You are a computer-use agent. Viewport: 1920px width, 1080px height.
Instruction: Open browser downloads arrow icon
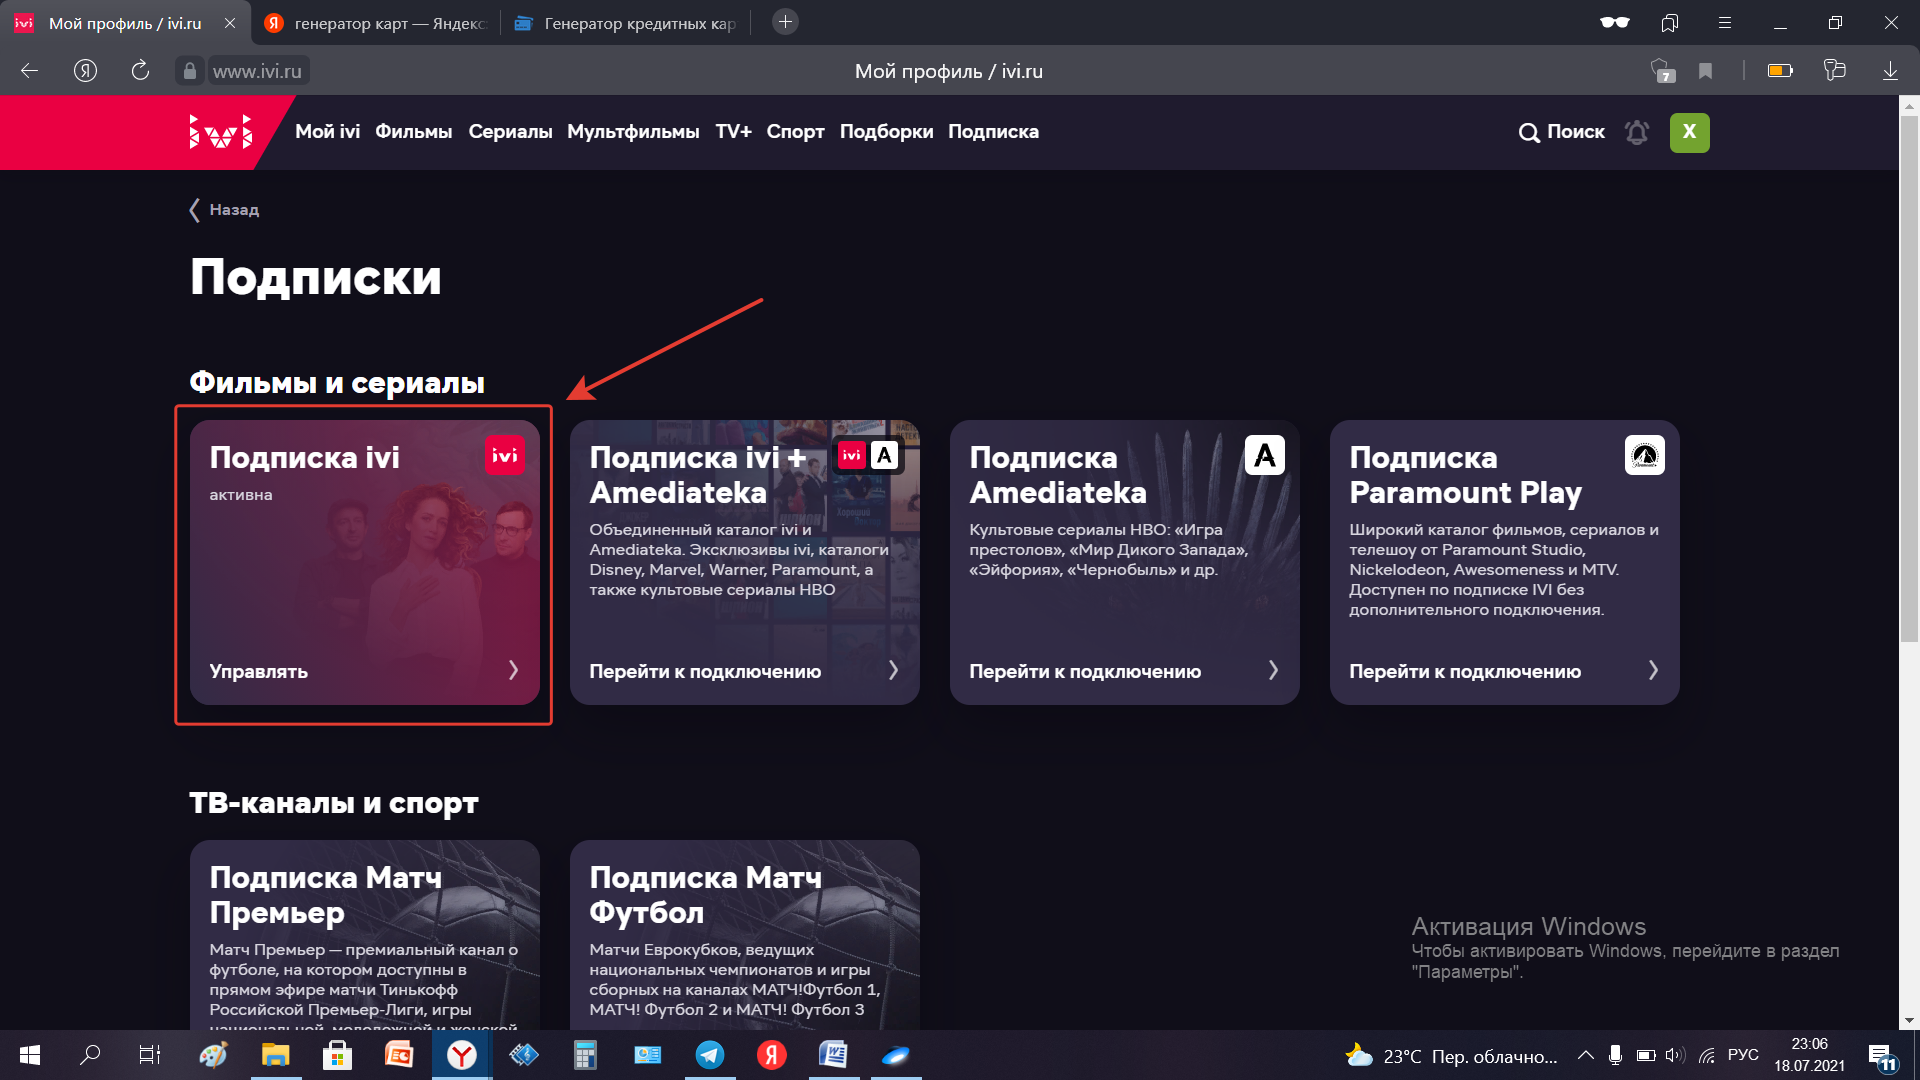pyautogui.click(x=1890, y=71)
